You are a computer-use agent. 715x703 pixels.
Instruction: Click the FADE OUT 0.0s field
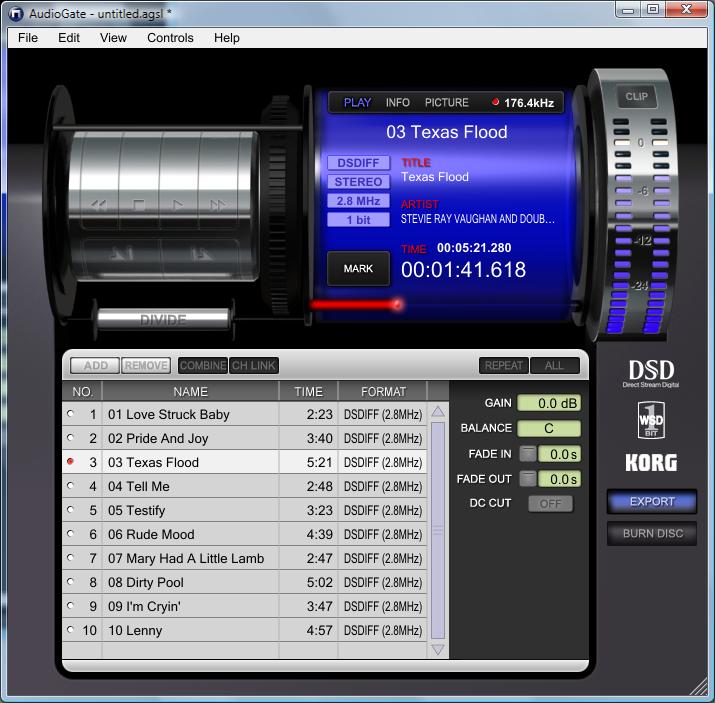point(560,479)
